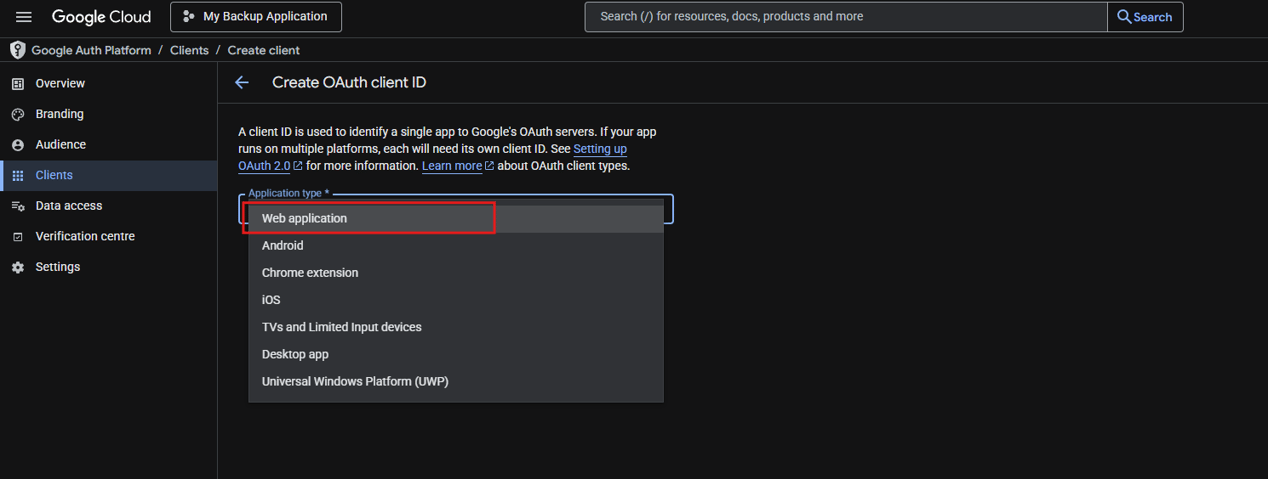Click the Application type dropdown field
Image resolution: width=1268 pixels, height=479 pixels.
456,208
